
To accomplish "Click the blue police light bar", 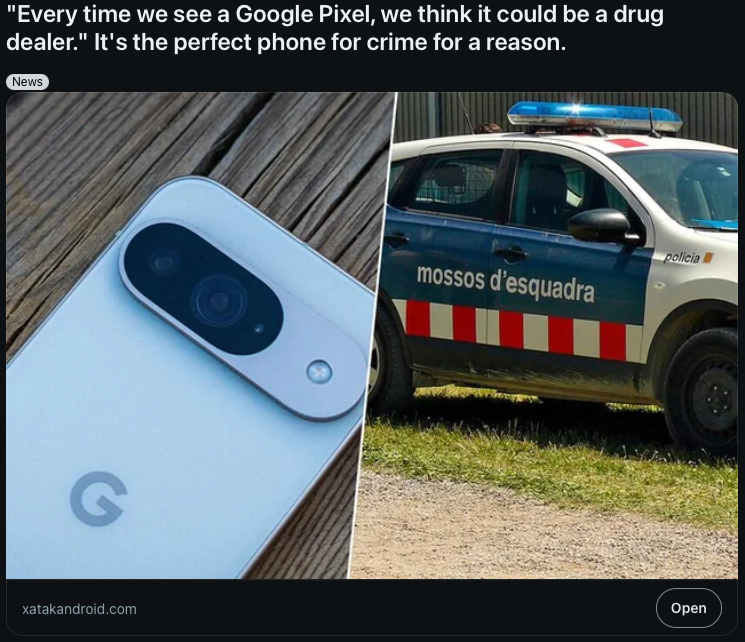I will (x=594, y=115).
